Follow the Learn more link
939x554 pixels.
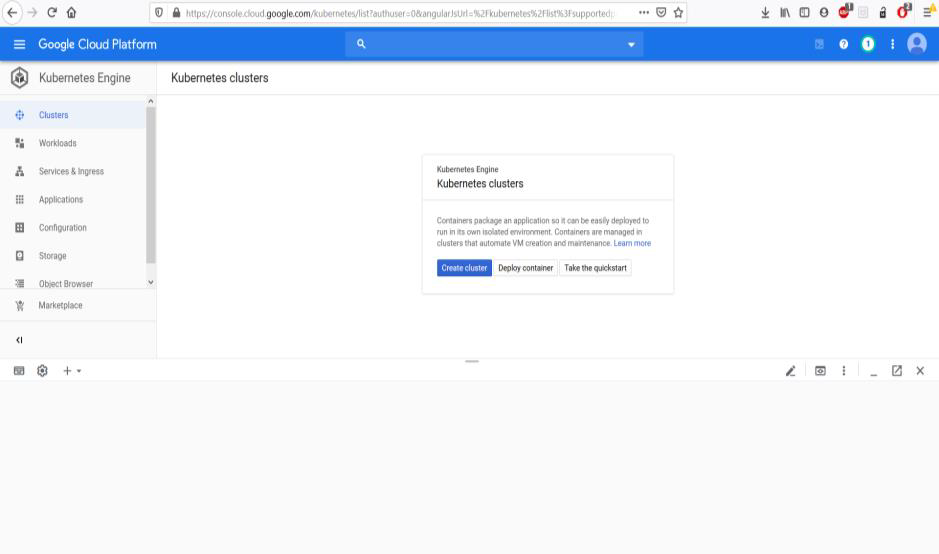point(632,243)
